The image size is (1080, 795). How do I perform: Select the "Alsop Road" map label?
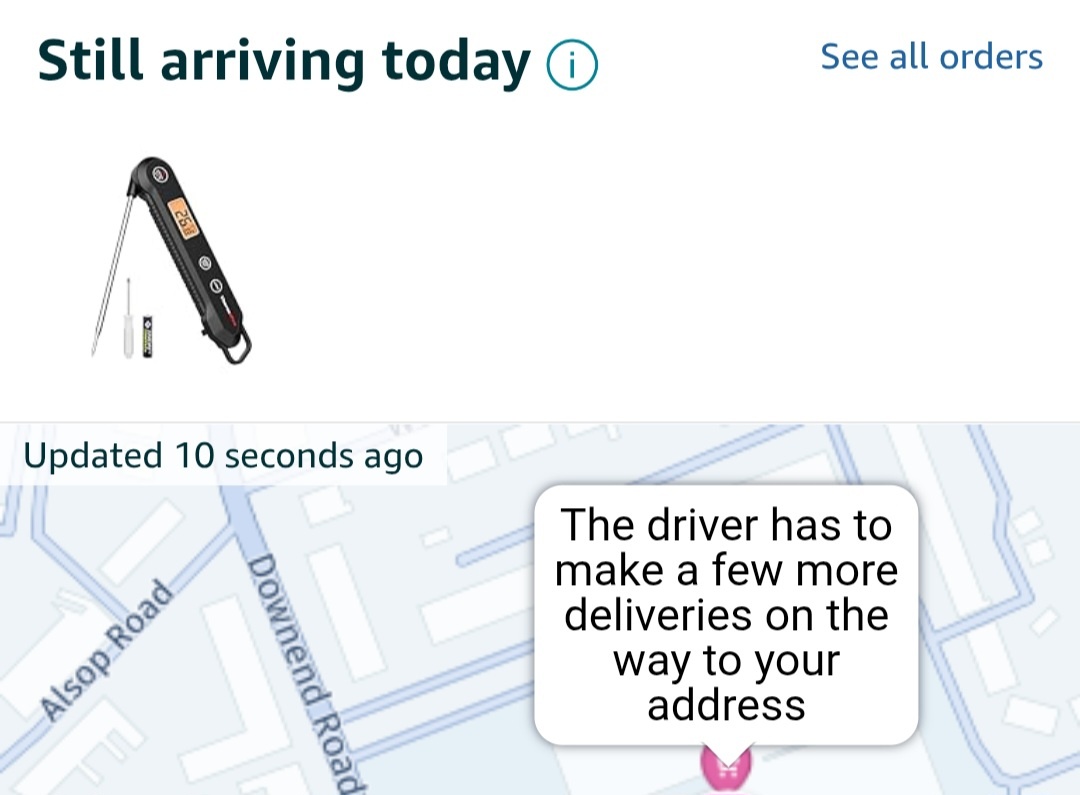tap(106, 650)
